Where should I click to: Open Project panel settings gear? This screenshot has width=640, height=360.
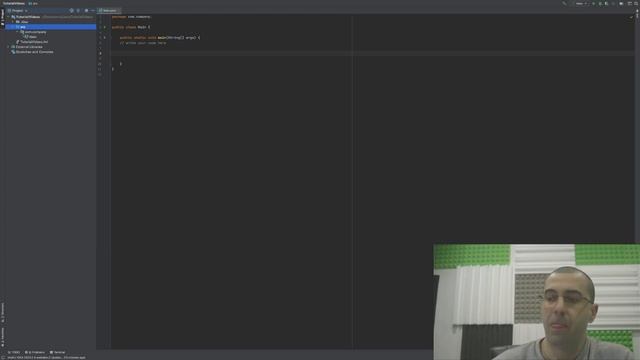86,11
